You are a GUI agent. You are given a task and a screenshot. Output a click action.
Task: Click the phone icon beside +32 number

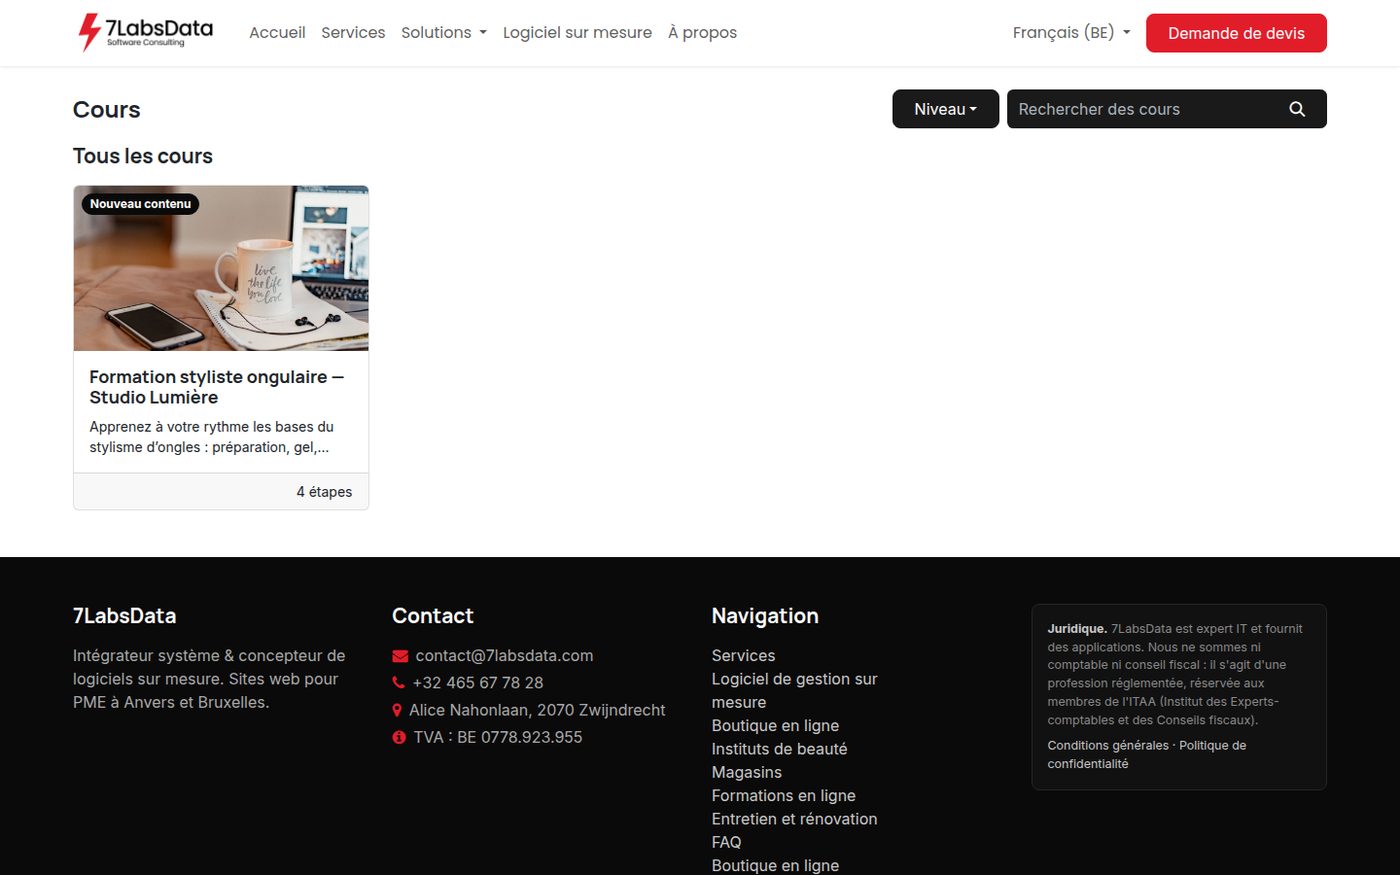point(398,682)
